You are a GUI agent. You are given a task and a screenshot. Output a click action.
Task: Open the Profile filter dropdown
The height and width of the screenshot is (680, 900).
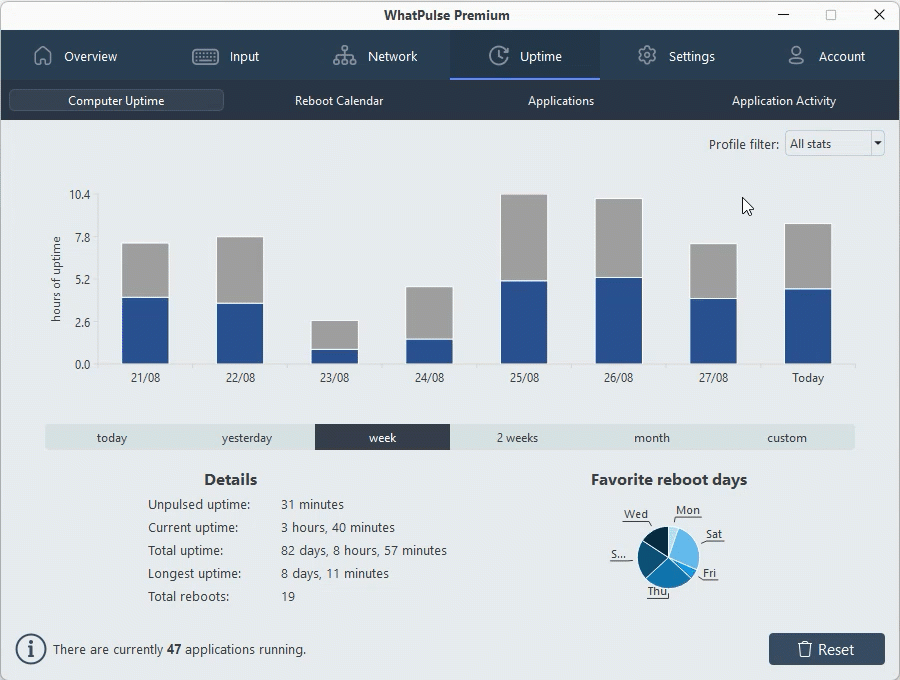pos(833,143)
